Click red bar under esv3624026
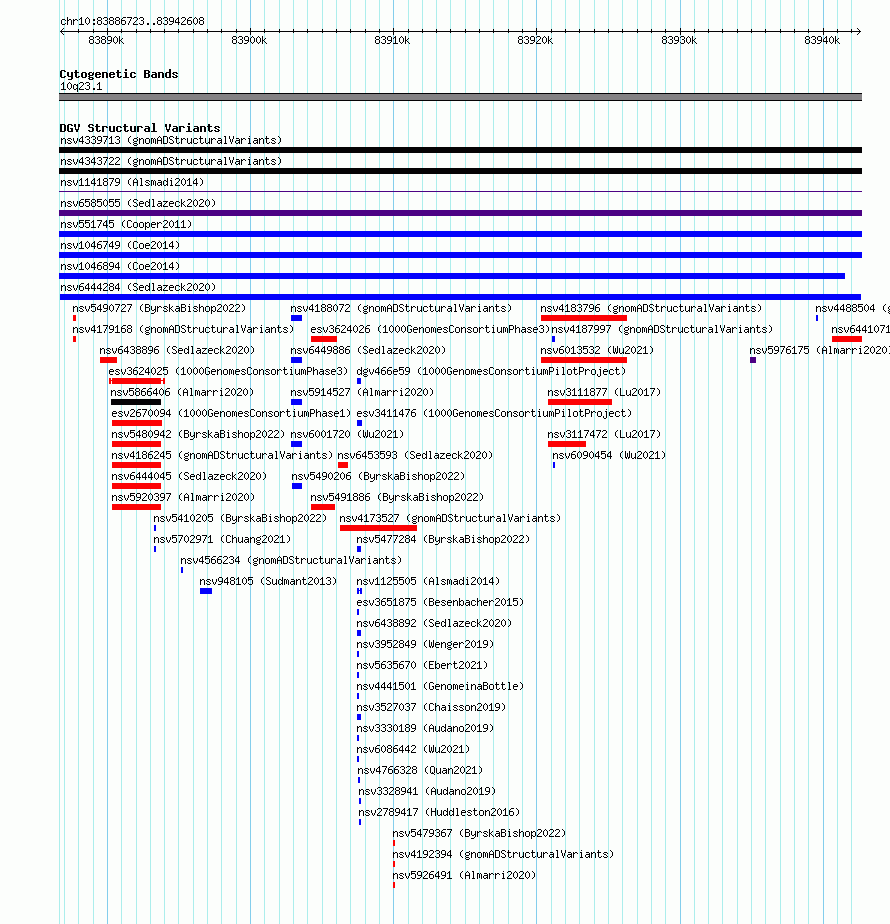890x924 pixels. coord(324,339)
